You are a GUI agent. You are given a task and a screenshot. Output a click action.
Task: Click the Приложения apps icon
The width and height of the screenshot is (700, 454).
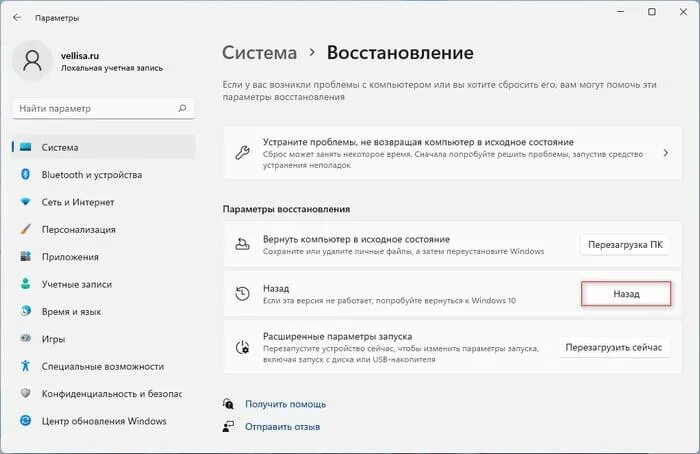(25, 256)
